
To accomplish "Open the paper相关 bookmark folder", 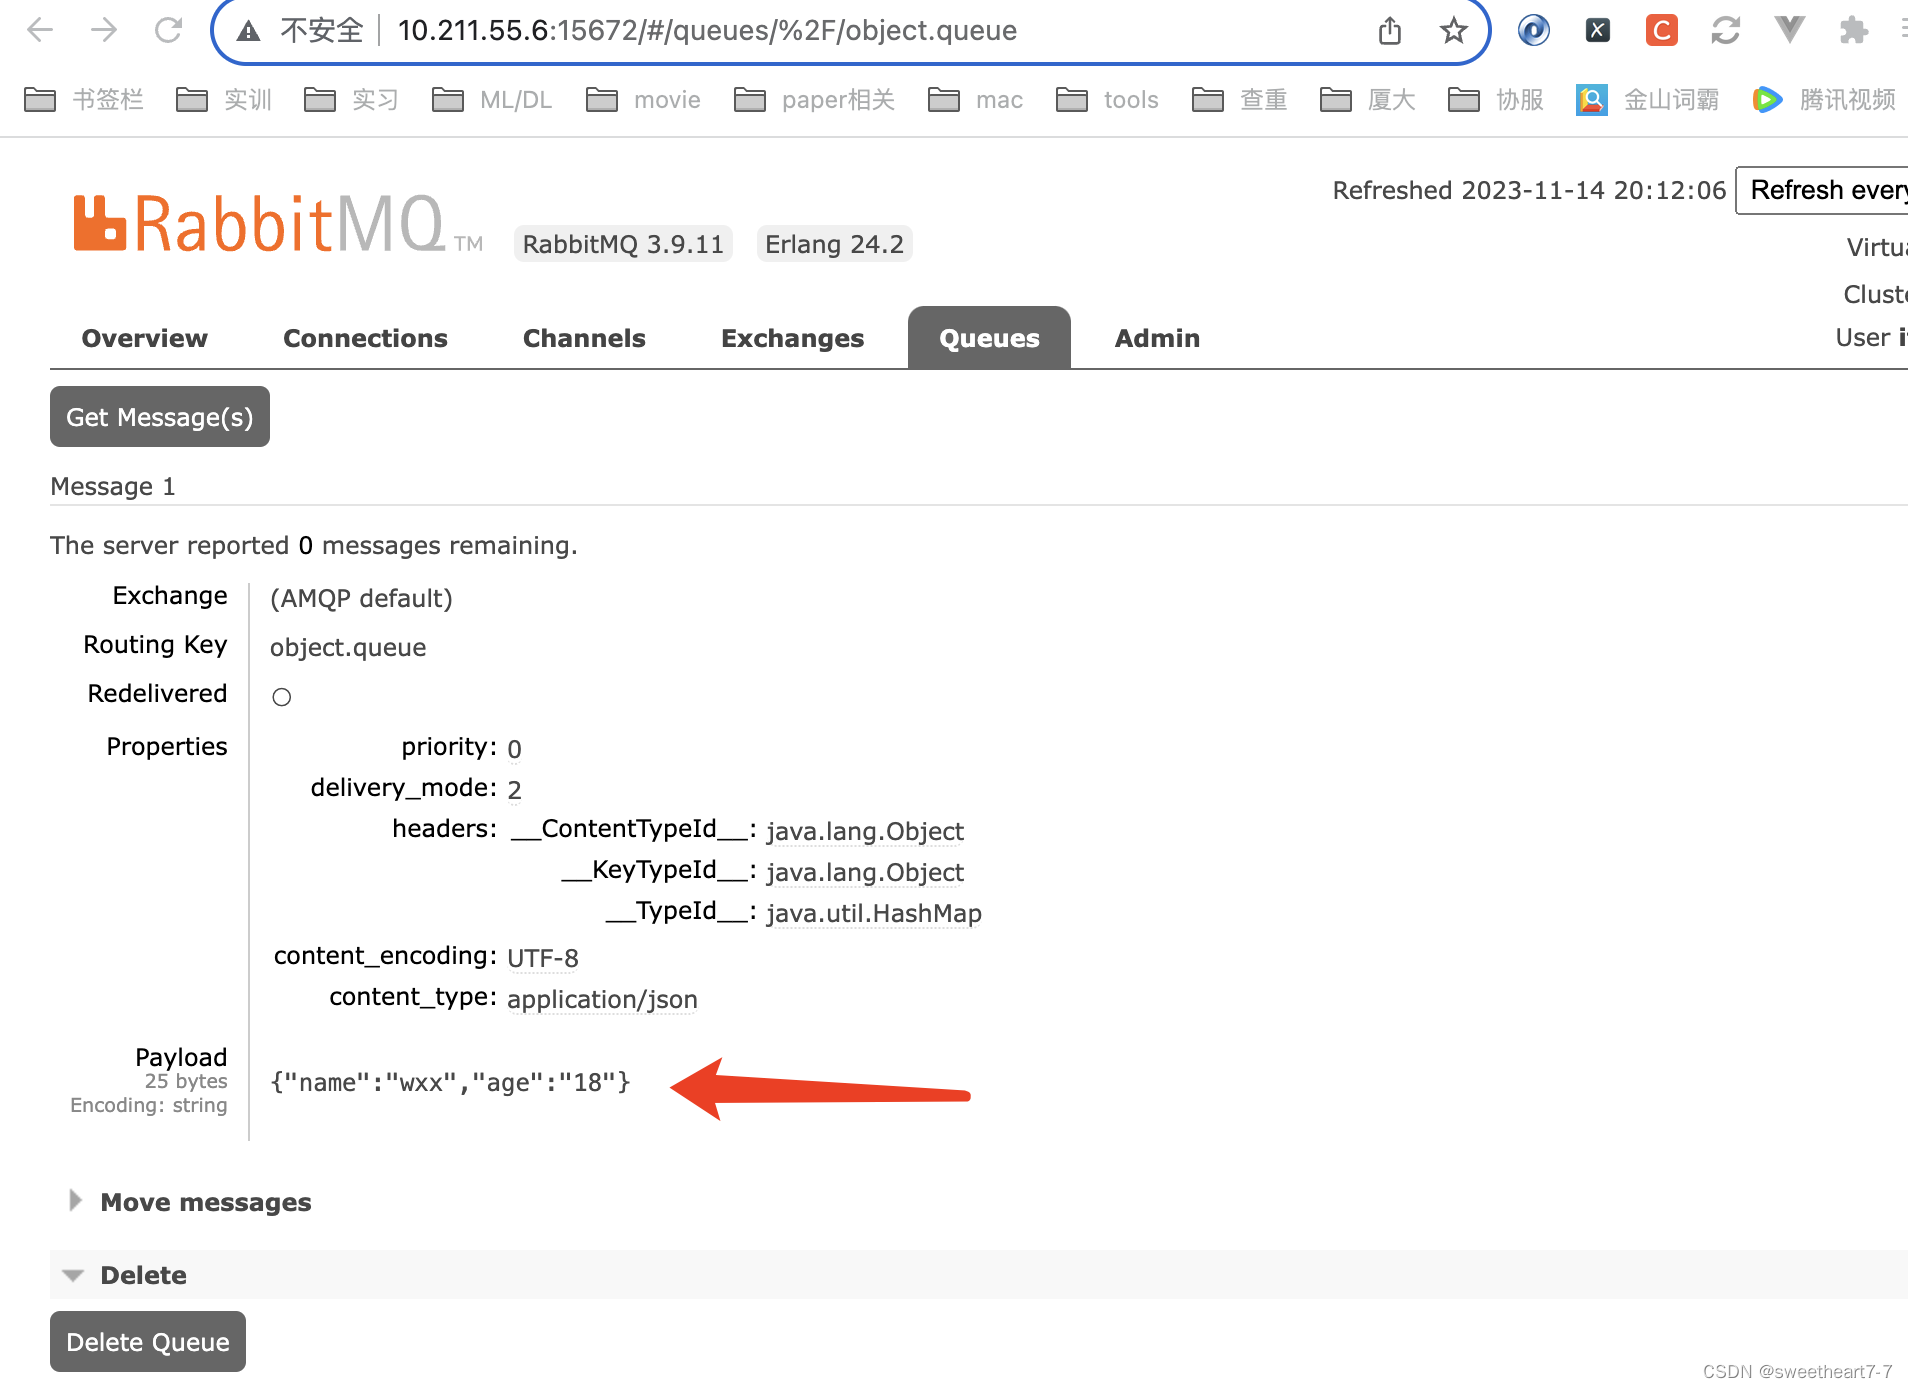I will point(814,100).
